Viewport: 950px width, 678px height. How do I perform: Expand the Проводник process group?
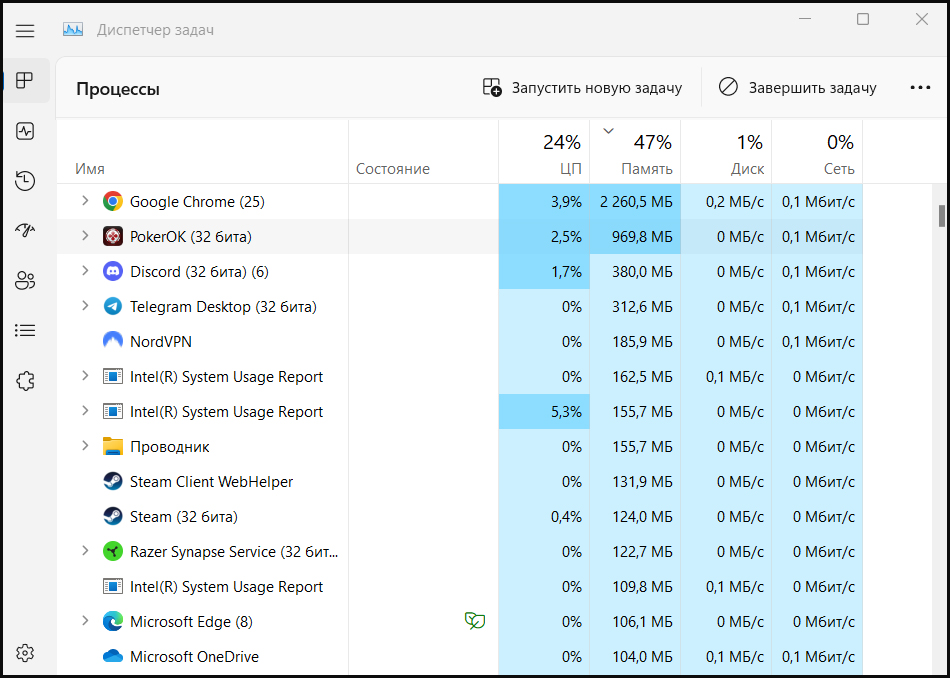click(x=85, y=447)
